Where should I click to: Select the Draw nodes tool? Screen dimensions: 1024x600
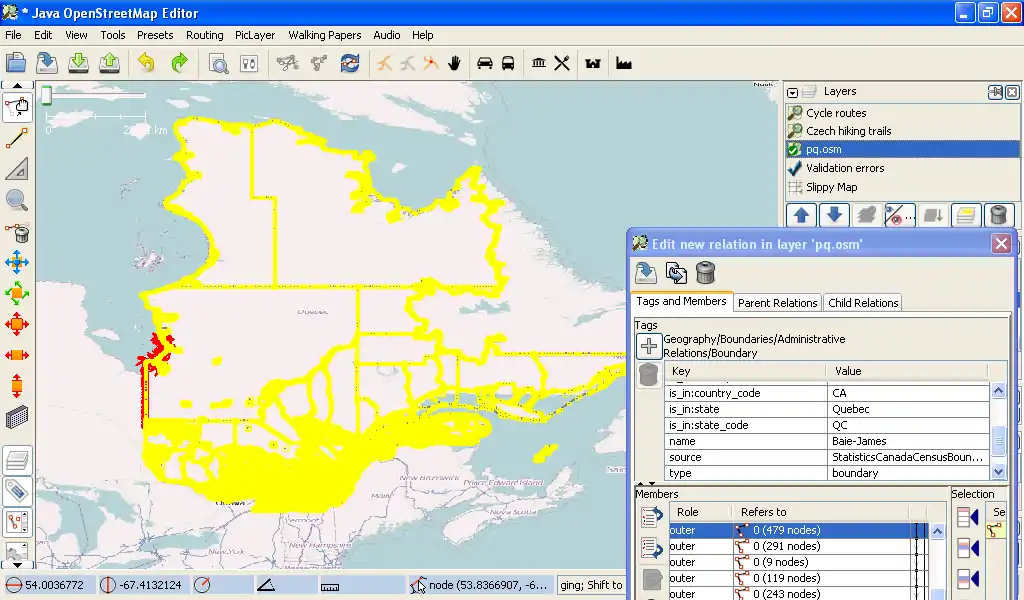[17, 138]
